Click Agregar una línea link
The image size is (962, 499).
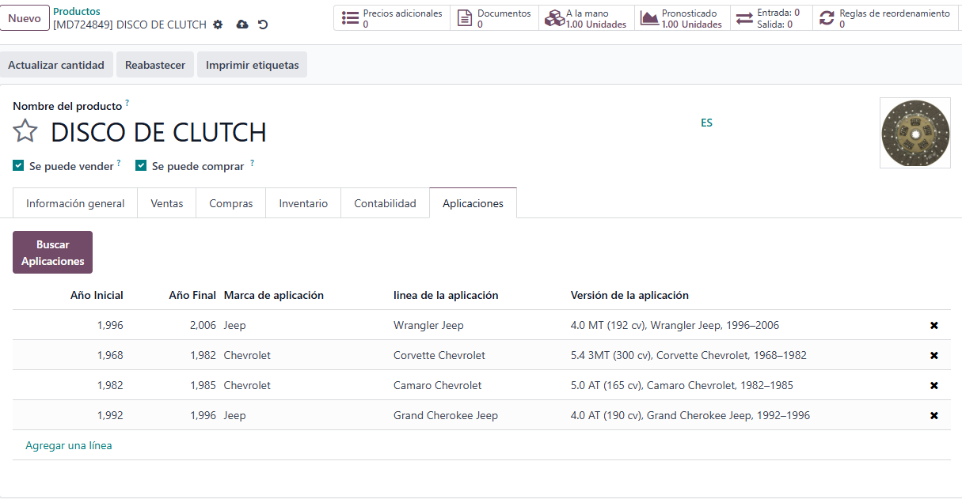coord(69,446)
